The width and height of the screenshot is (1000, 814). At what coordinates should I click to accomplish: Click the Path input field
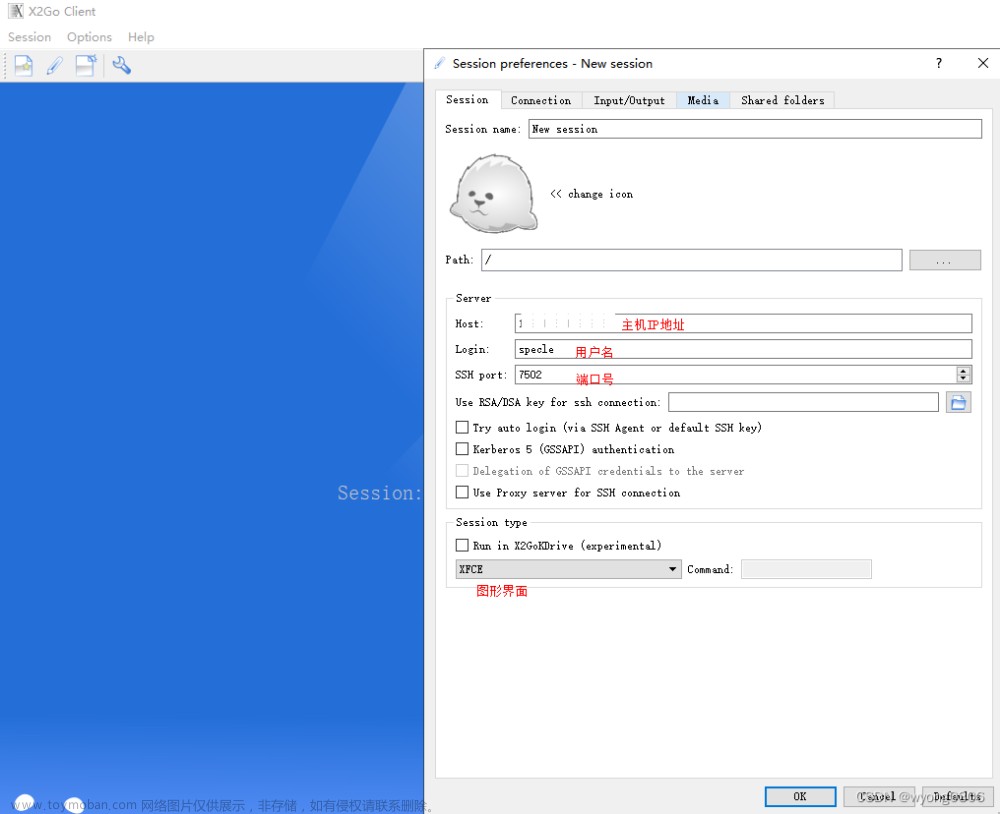point(691,260)
